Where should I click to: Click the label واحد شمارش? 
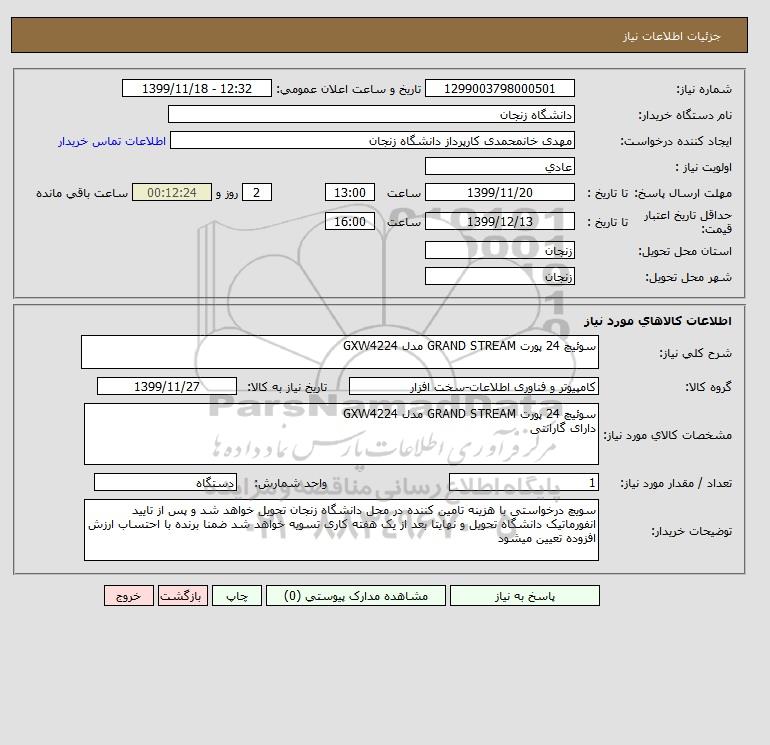coord(291,484)
